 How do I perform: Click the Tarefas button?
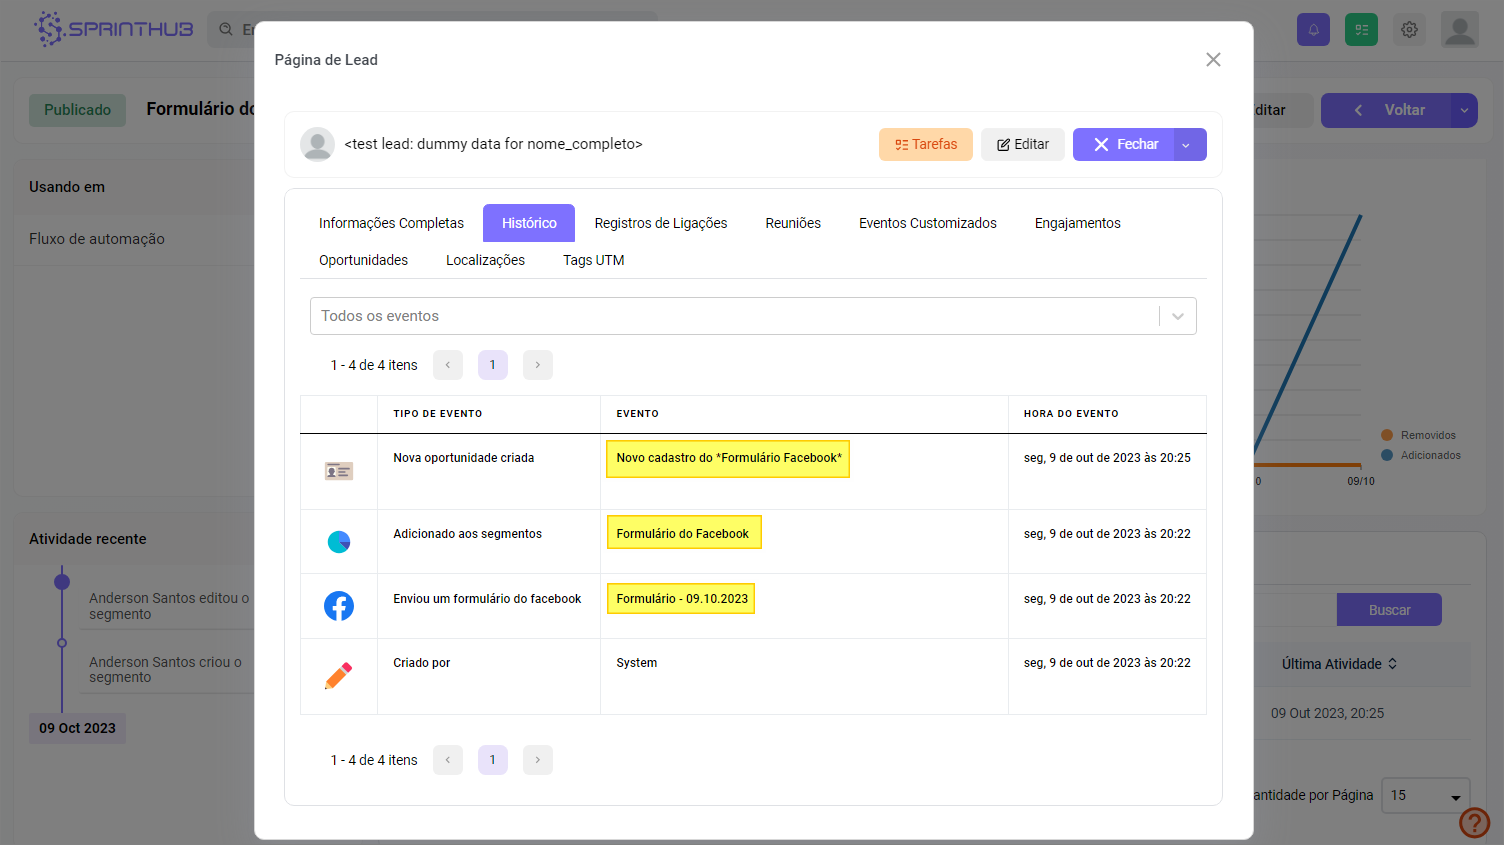pos(925,144)
